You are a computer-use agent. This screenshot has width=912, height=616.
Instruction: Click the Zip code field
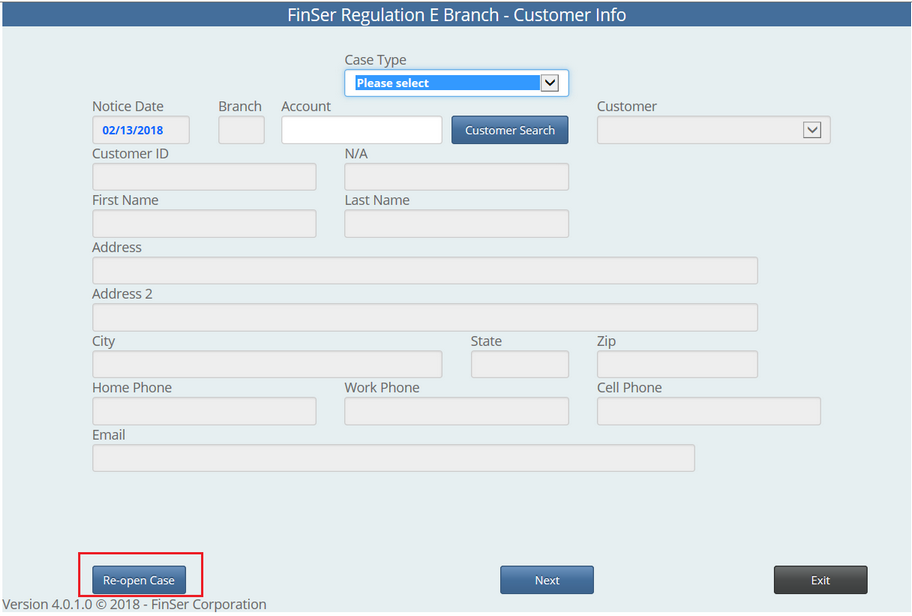tap(677, 364)
